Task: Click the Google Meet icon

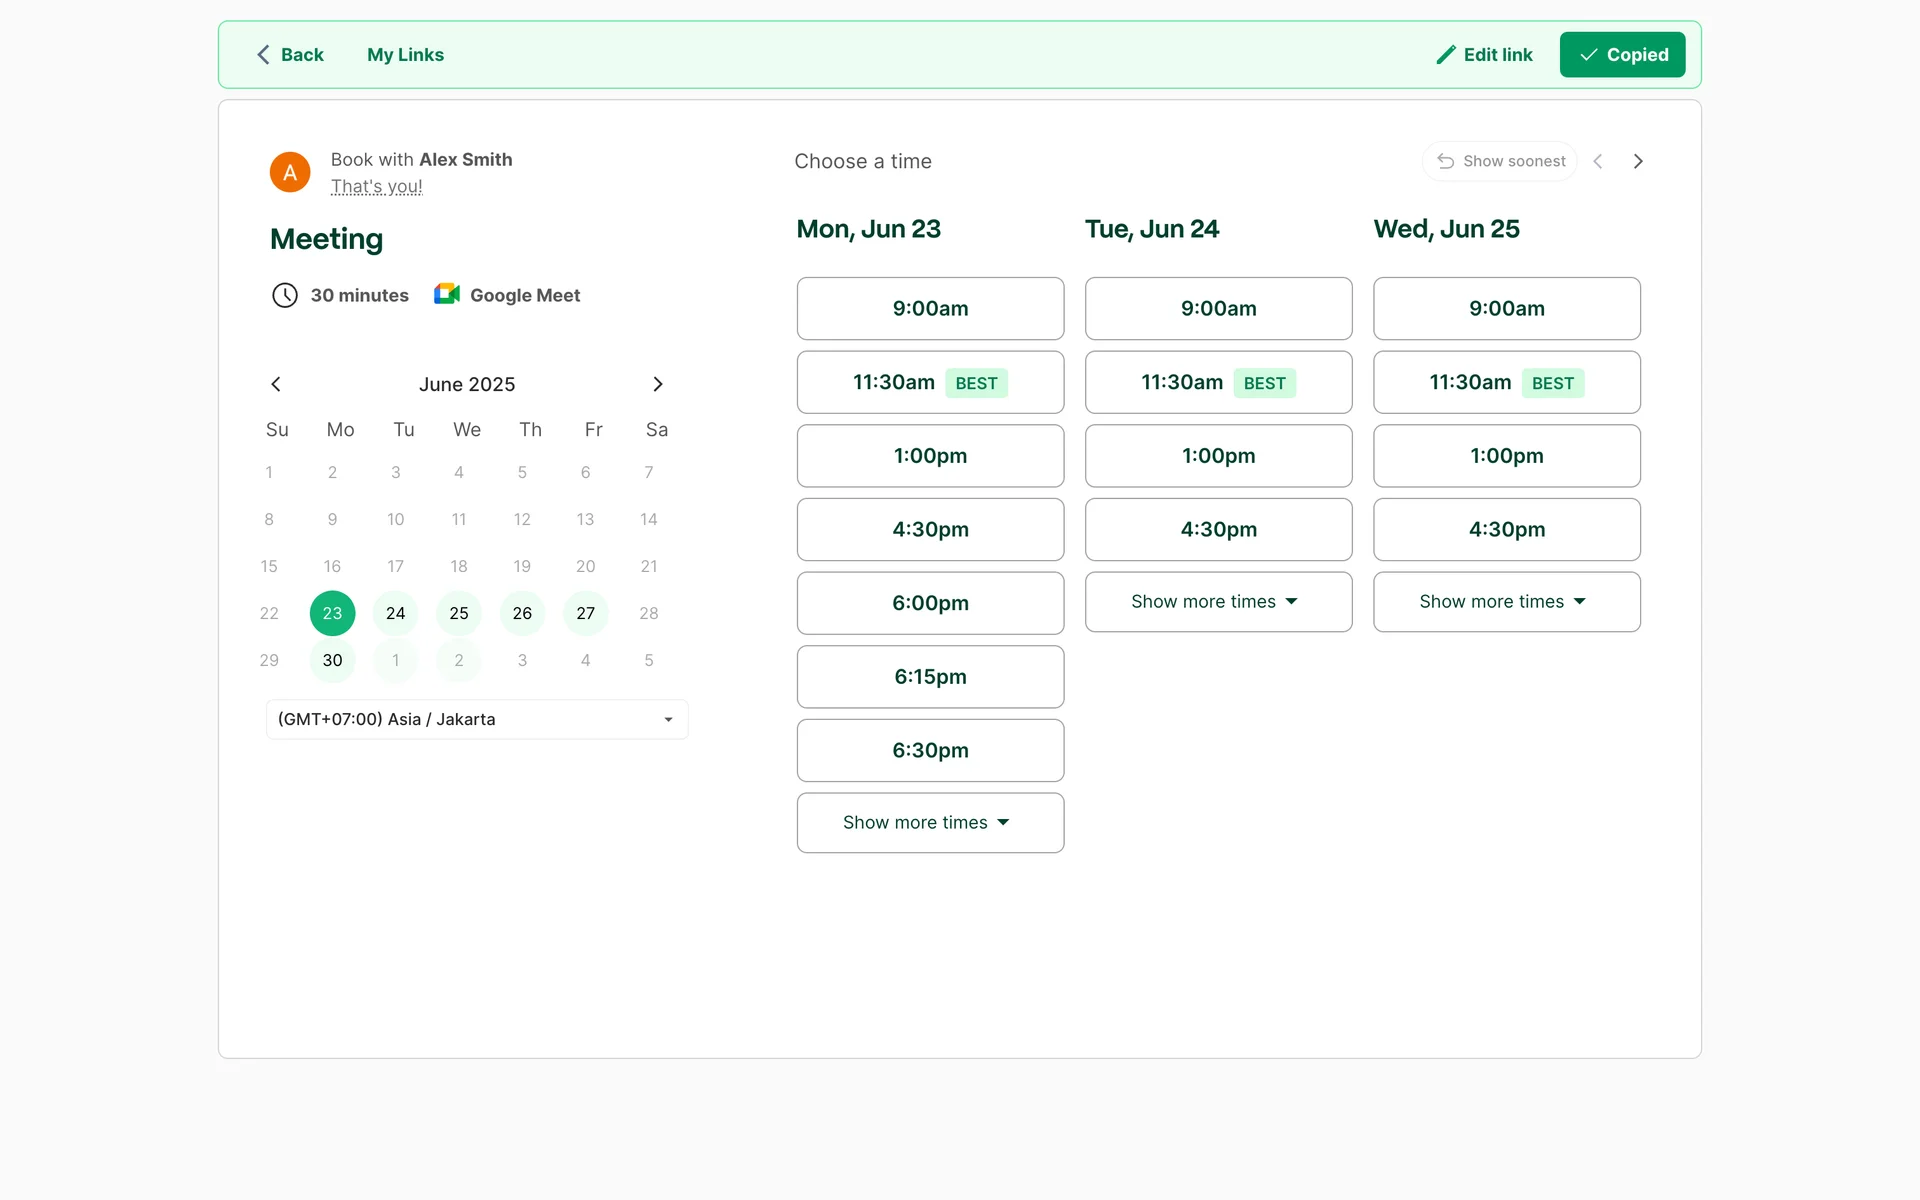Action: 446,295
